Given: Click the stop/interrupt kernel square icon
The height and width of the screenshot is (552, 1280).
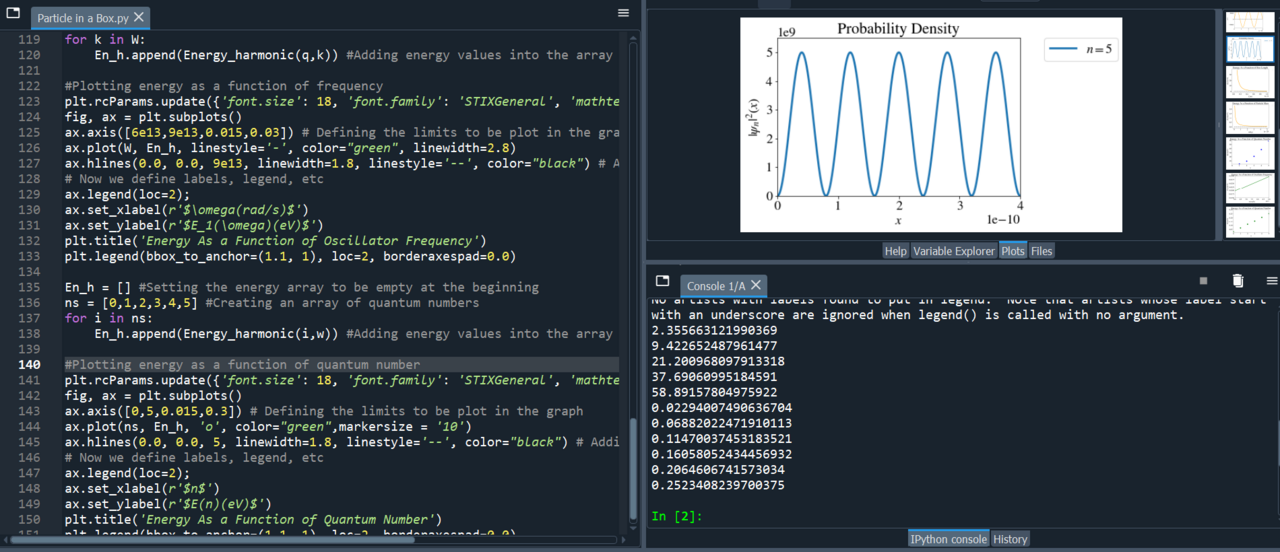Looking at the screenshot, I should coord(1203,281).
